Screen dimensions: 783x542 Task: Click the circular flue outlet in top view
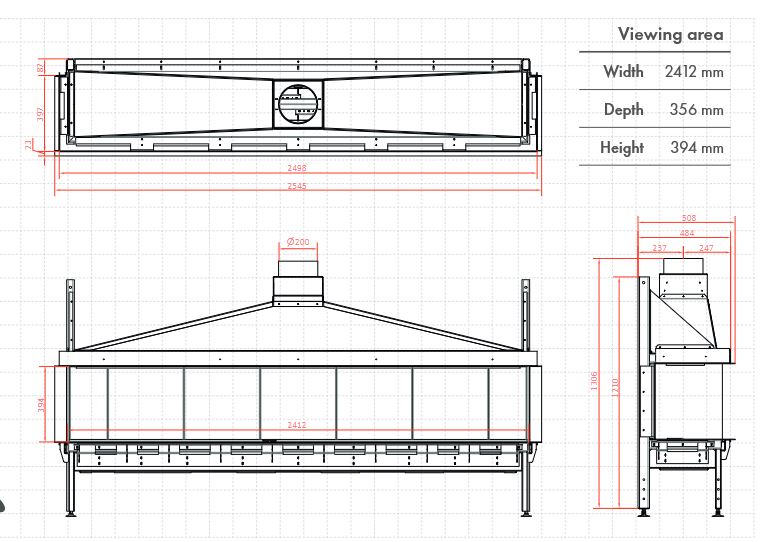pos(297,103)
